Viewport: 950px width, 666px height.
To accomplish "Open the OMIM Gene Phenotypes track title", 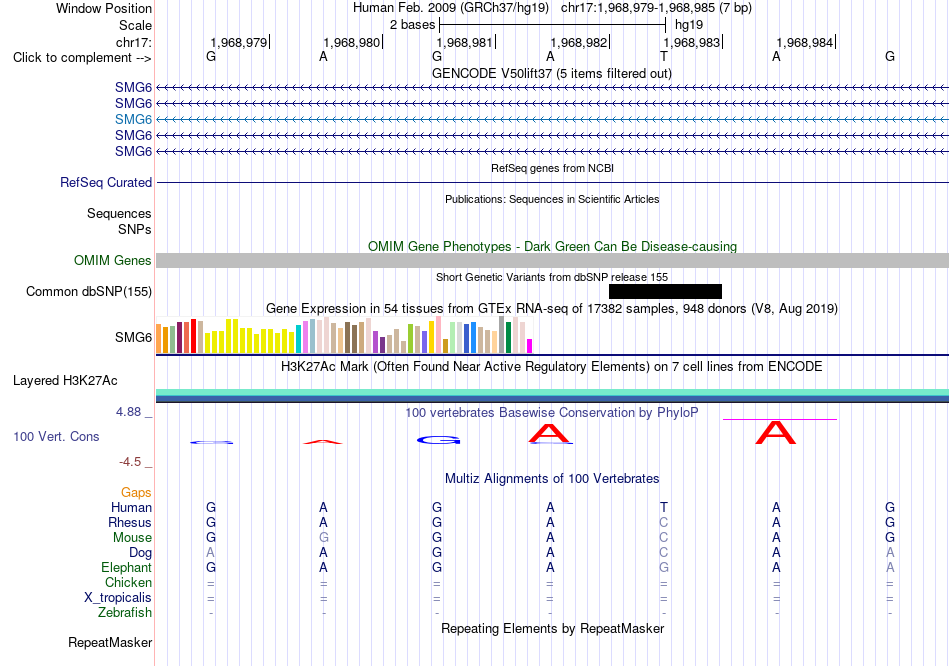I will coord(552,247).
